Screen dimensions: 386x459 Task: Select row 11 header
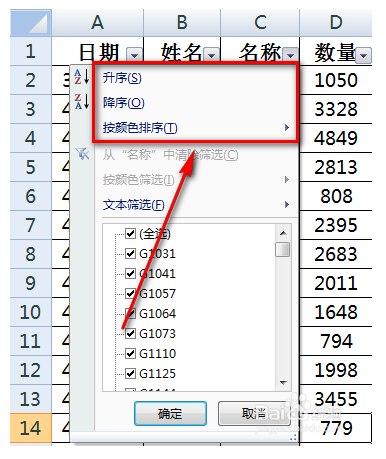pyautogui.click(x=31, y=341)
